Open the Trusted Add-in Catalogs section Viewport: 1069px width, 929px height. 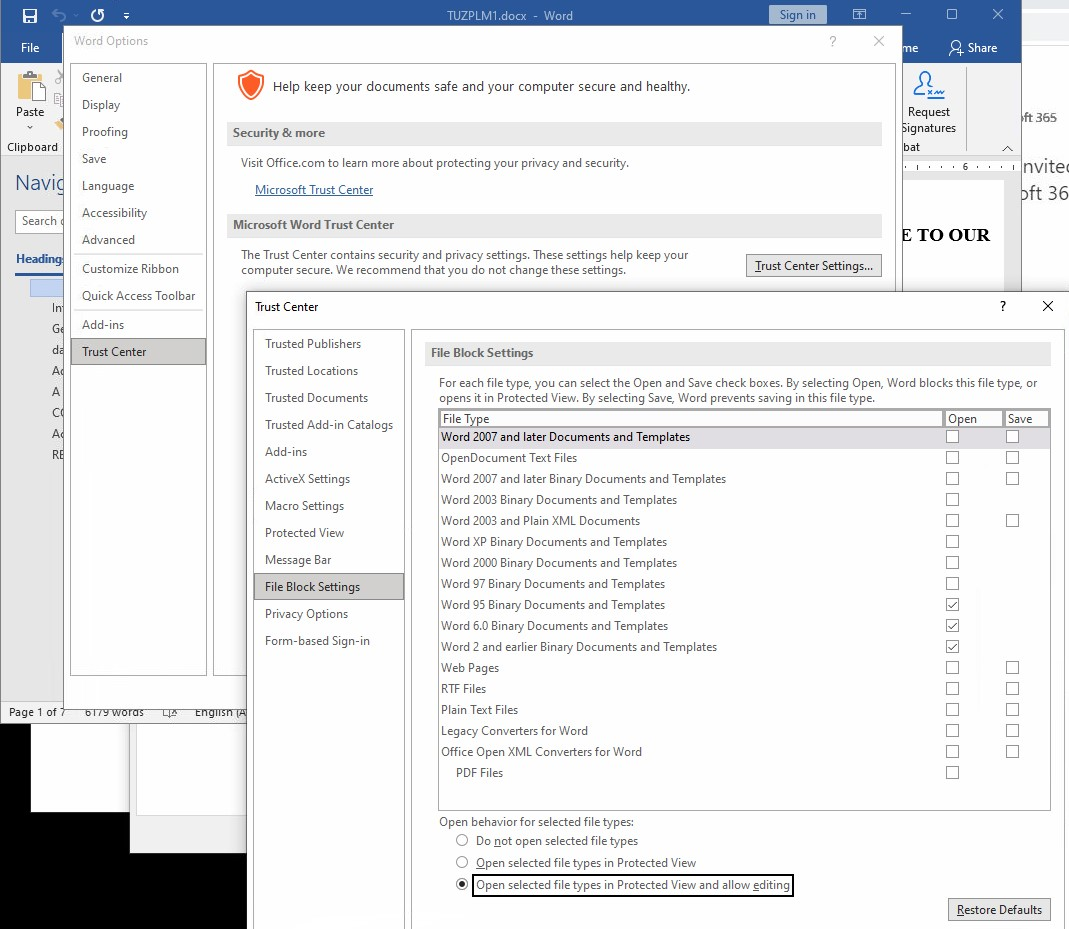pos(329,425)
